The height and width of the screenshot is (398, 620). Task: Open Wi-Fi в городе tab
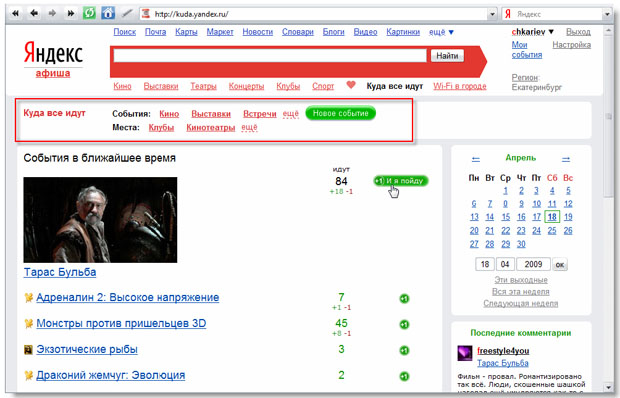459,86
